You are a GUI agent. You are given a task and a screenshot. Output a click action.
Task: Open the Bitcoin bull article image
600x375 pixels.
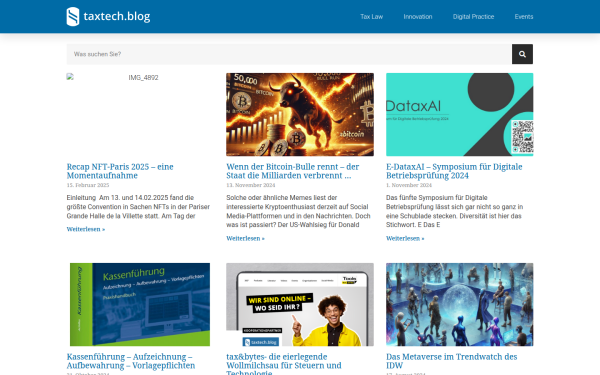[x=300, y=114]
